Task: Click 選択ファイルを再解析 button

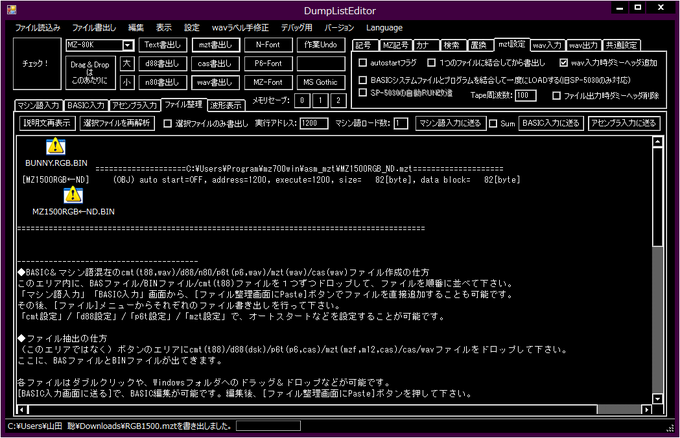Action: point(117,123)
